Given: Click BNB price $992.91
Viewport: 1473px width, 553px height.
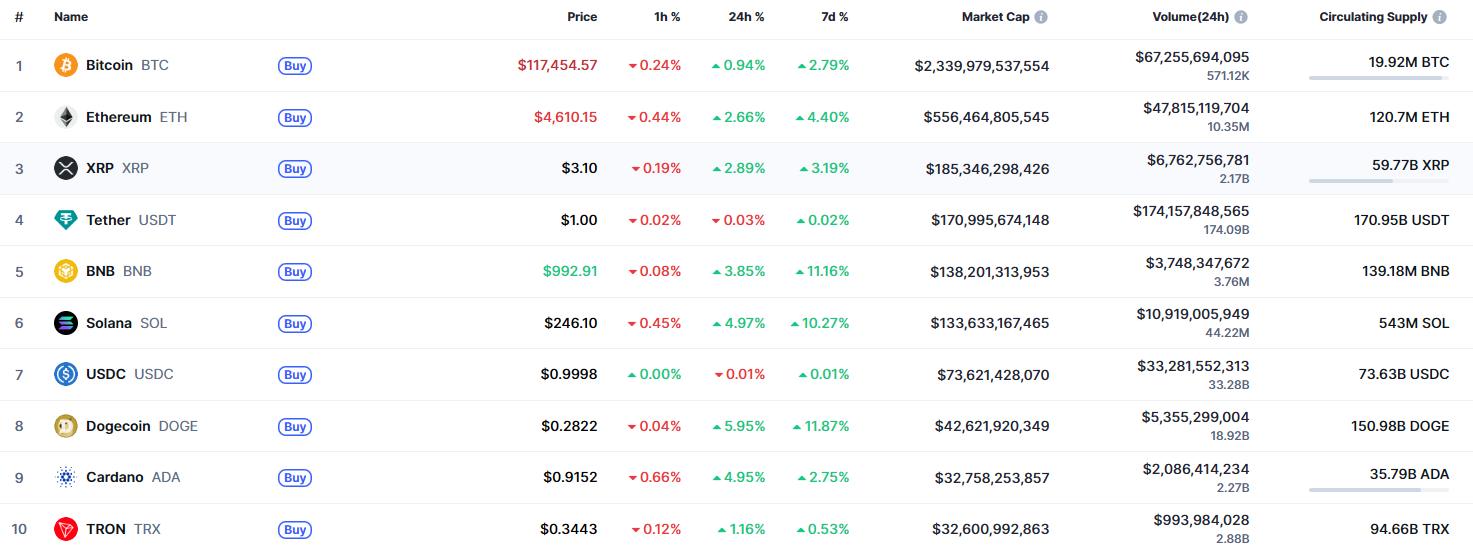Looking at the screenshot, I should (570, 271).
